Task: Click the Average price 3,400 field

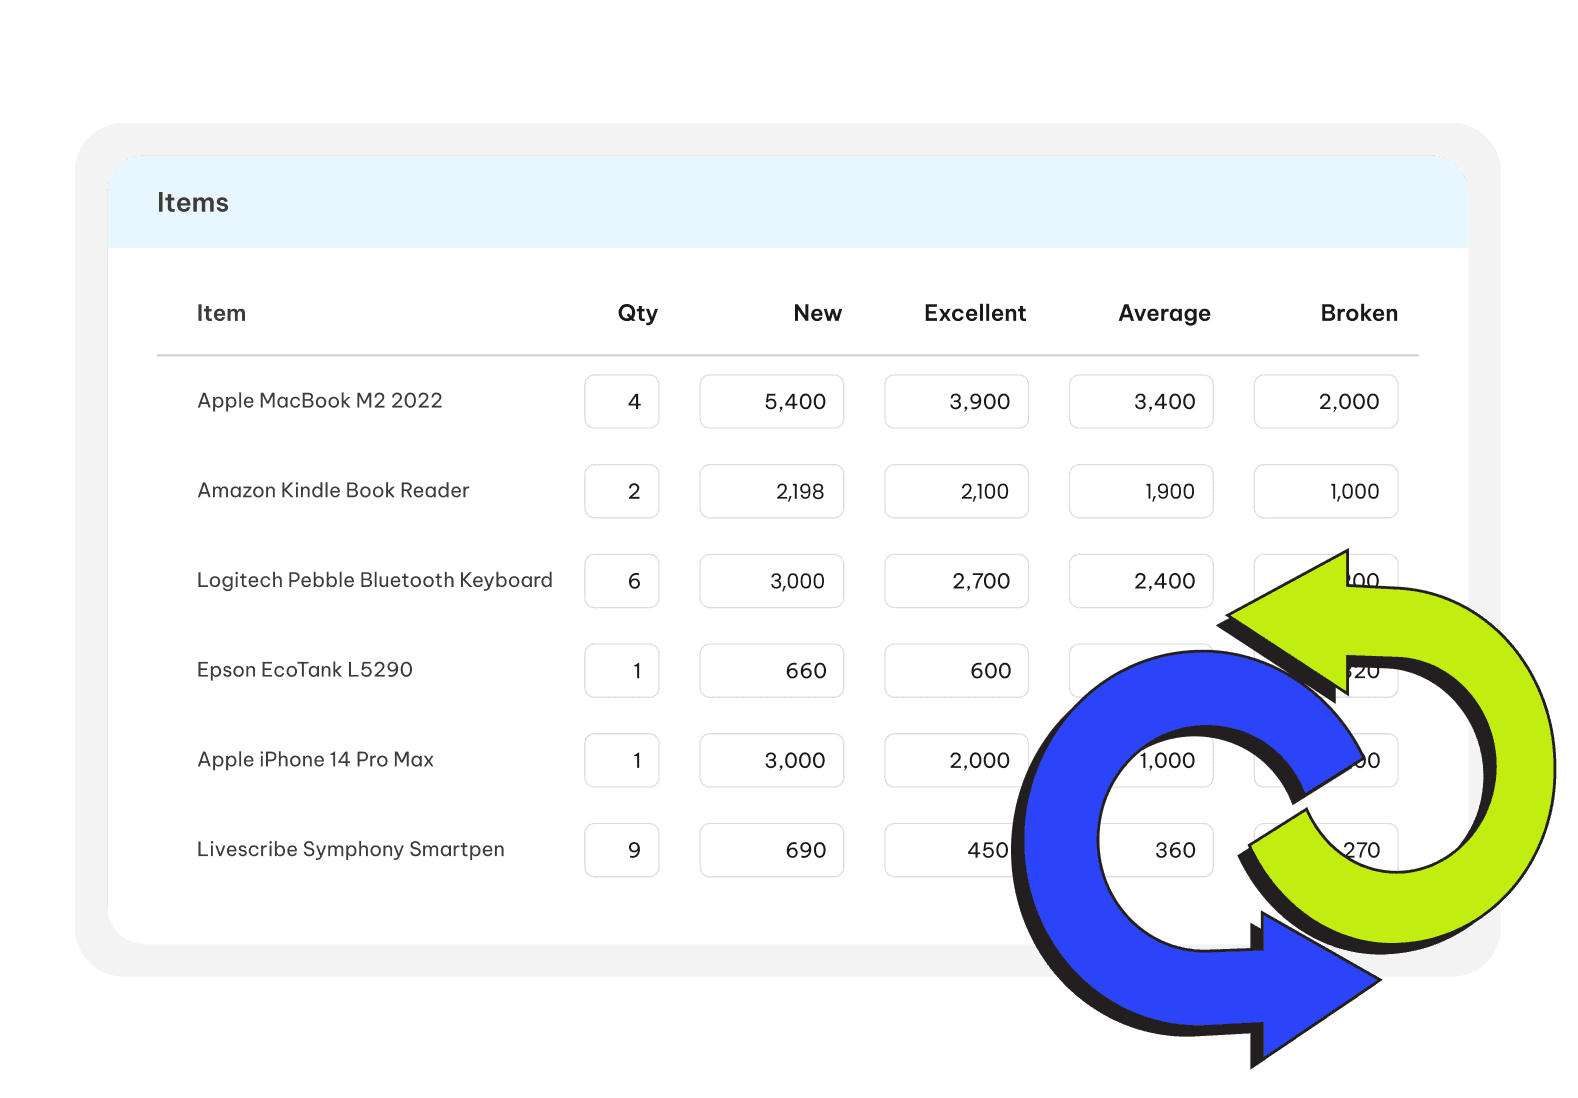Action: pyautogui.click(x=1141, y=401)
